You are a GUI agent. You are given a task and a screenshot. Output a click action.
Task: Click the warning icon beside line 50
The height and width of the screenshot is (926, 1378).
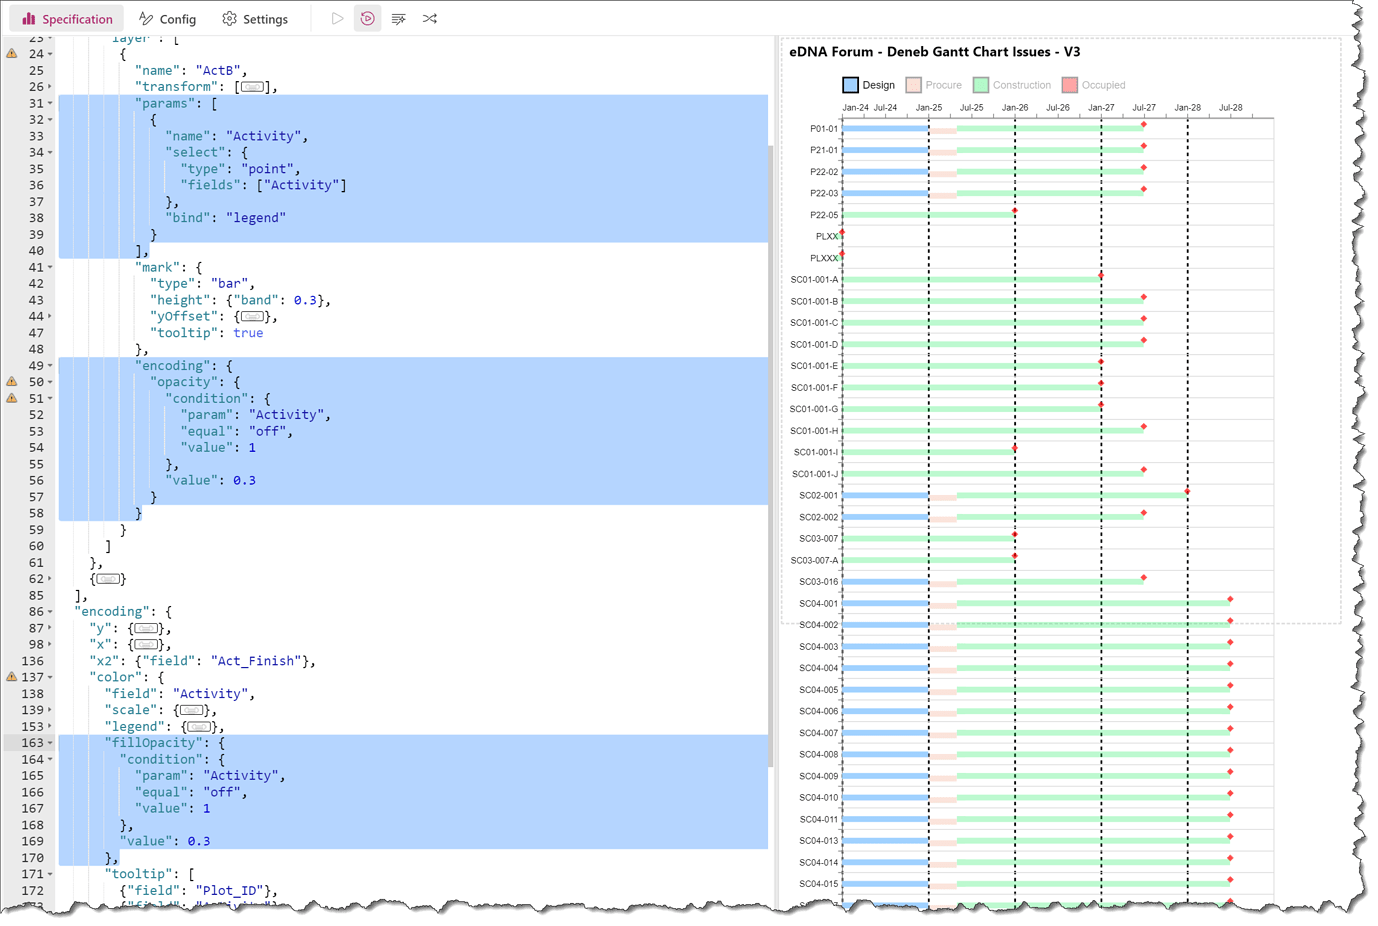coord(11,381)
